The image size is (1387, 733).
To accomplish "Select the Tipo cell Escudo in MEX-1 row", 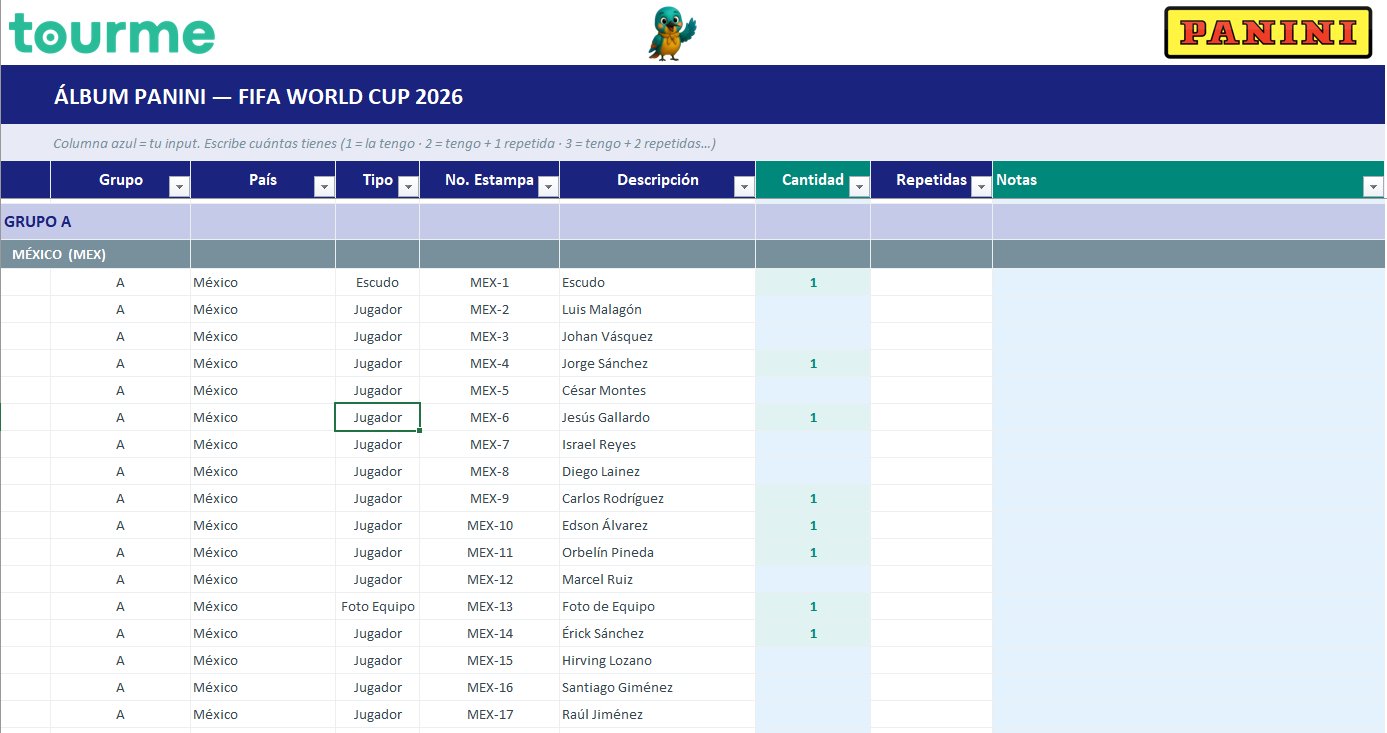I will coord(377,283).
